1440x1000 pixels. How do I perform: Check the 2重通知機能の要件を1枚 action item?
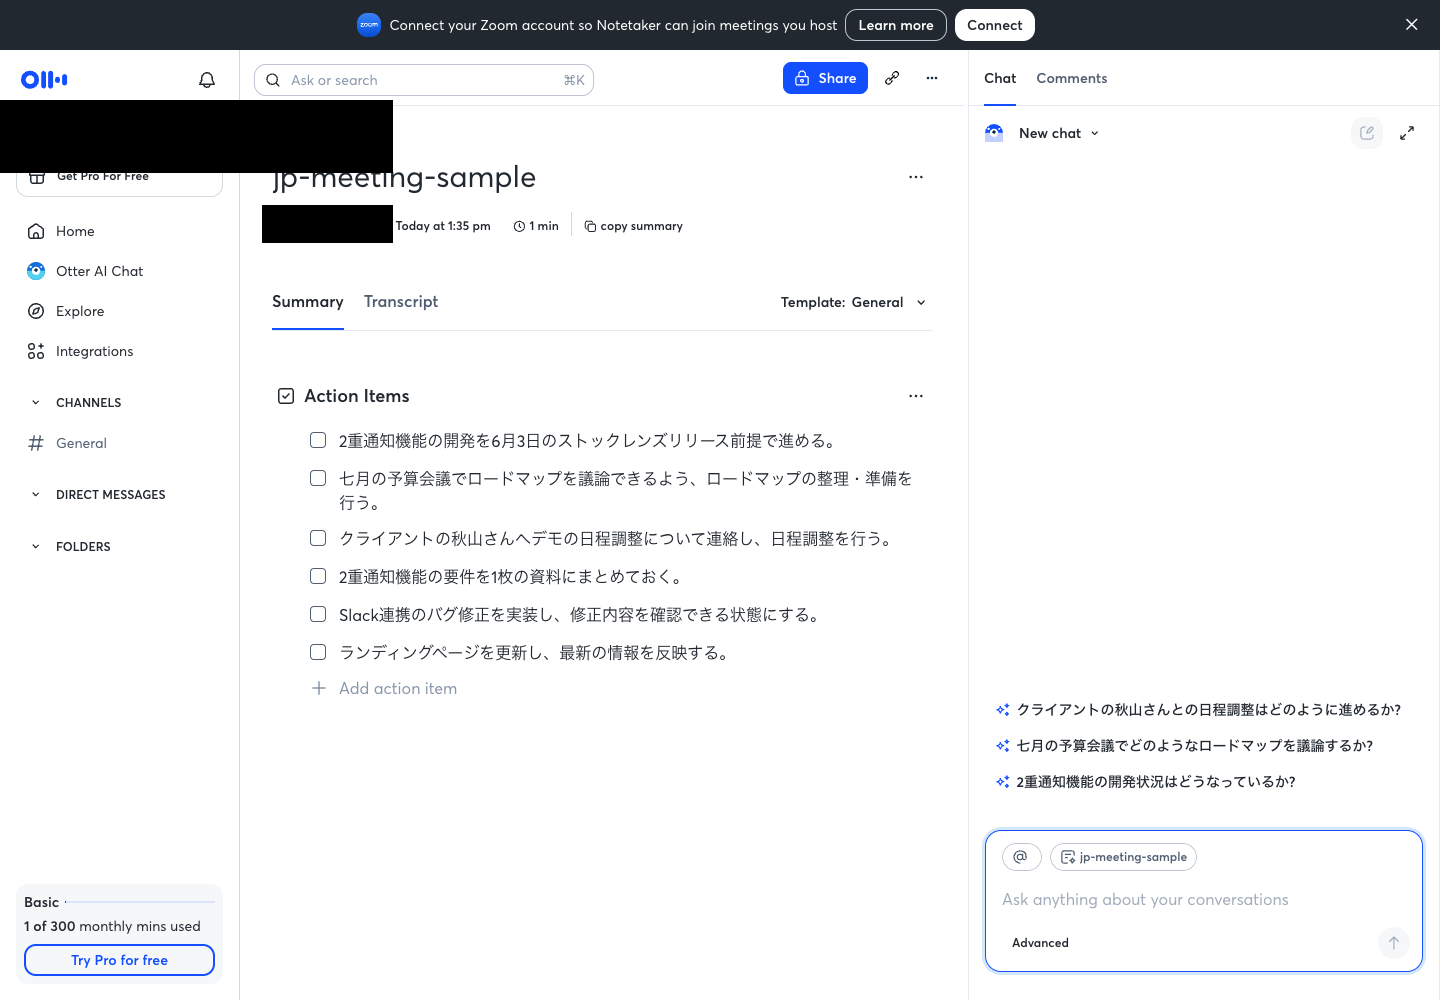(x=318, y=576)
